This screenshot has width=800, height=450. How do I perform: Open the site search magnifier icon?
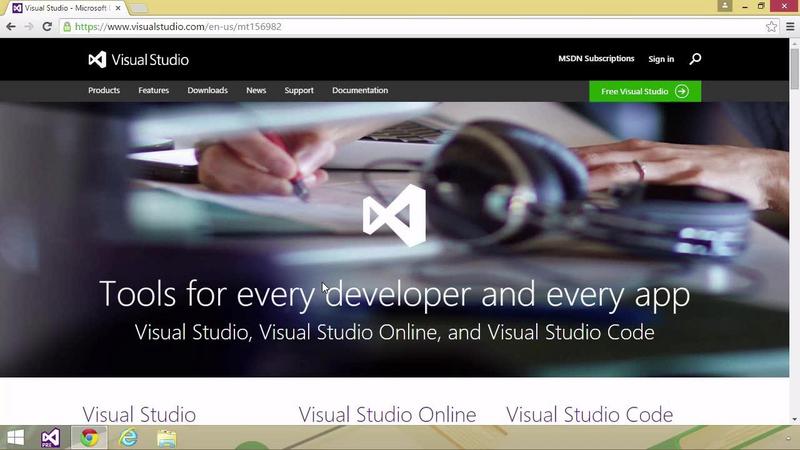695,59
